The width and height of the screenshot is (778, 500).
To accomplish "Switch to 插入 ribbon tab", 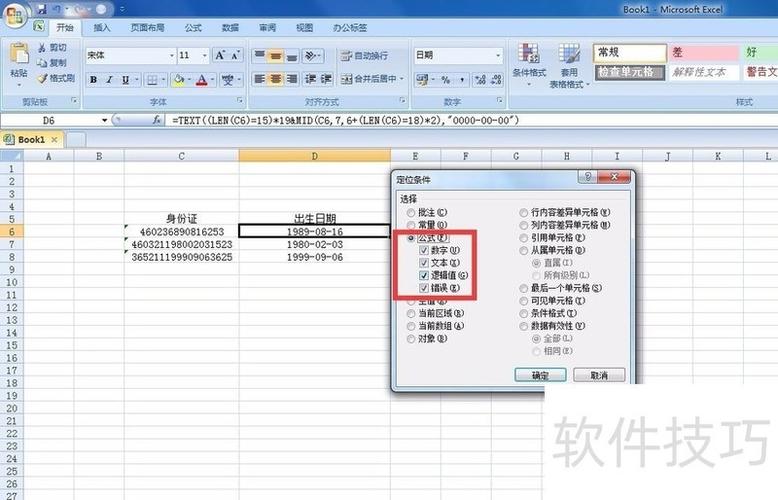I will click(x=102, y=28).
